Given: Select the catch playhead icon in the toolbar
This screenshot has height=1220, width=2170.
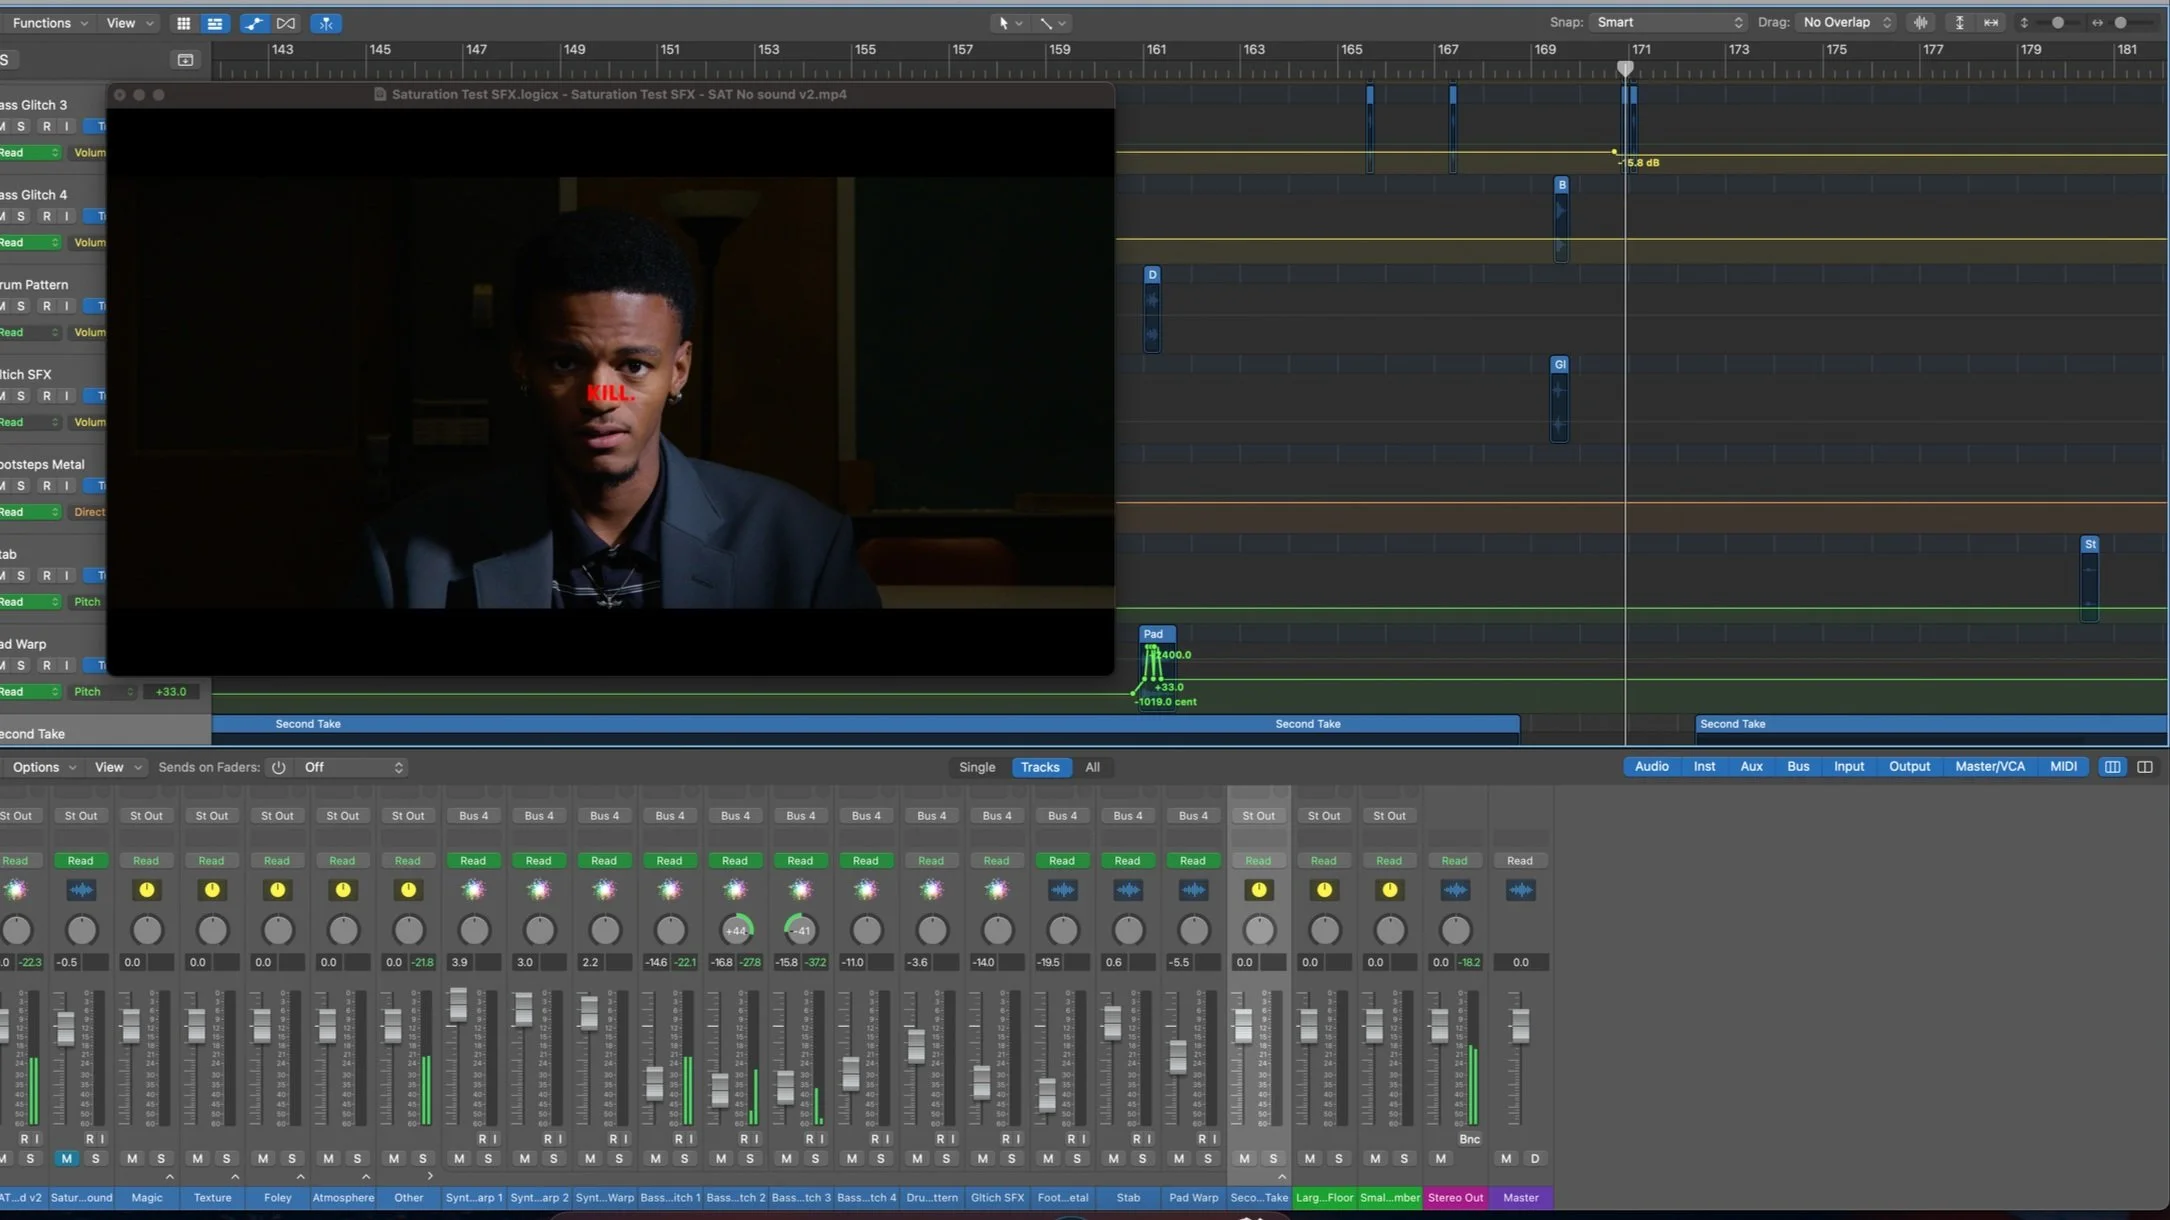Looking at the screenshot, I should pyautogui.click(x=326, y=23).
